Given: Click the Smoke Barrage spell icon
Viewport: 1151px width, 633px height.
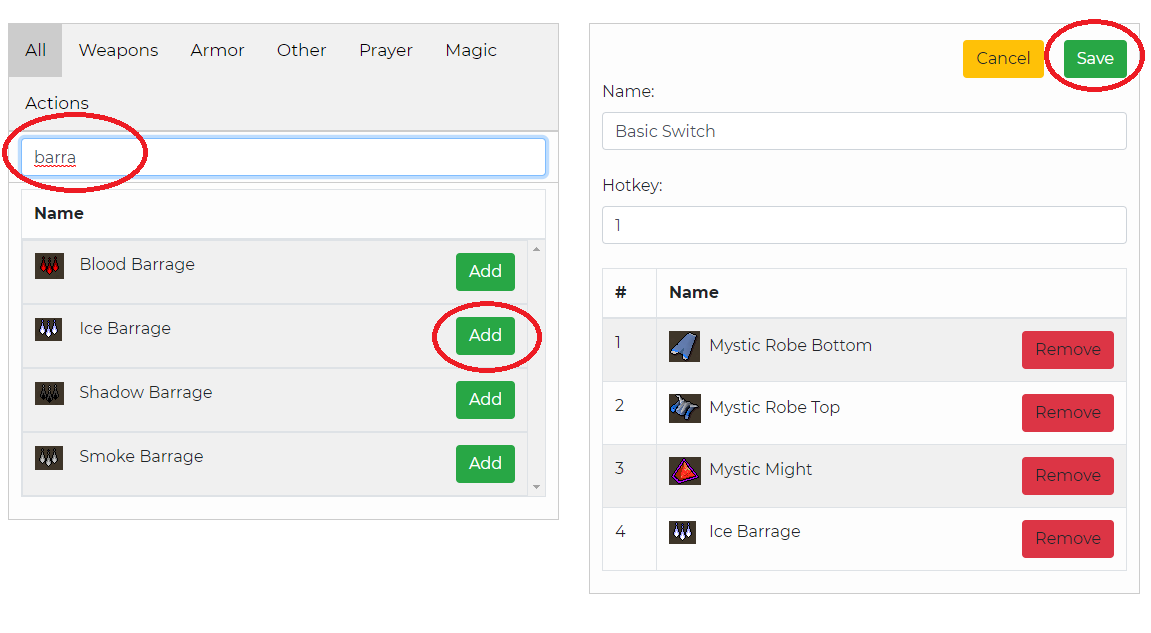Looking at the screenshot, I should click(49, 457).
